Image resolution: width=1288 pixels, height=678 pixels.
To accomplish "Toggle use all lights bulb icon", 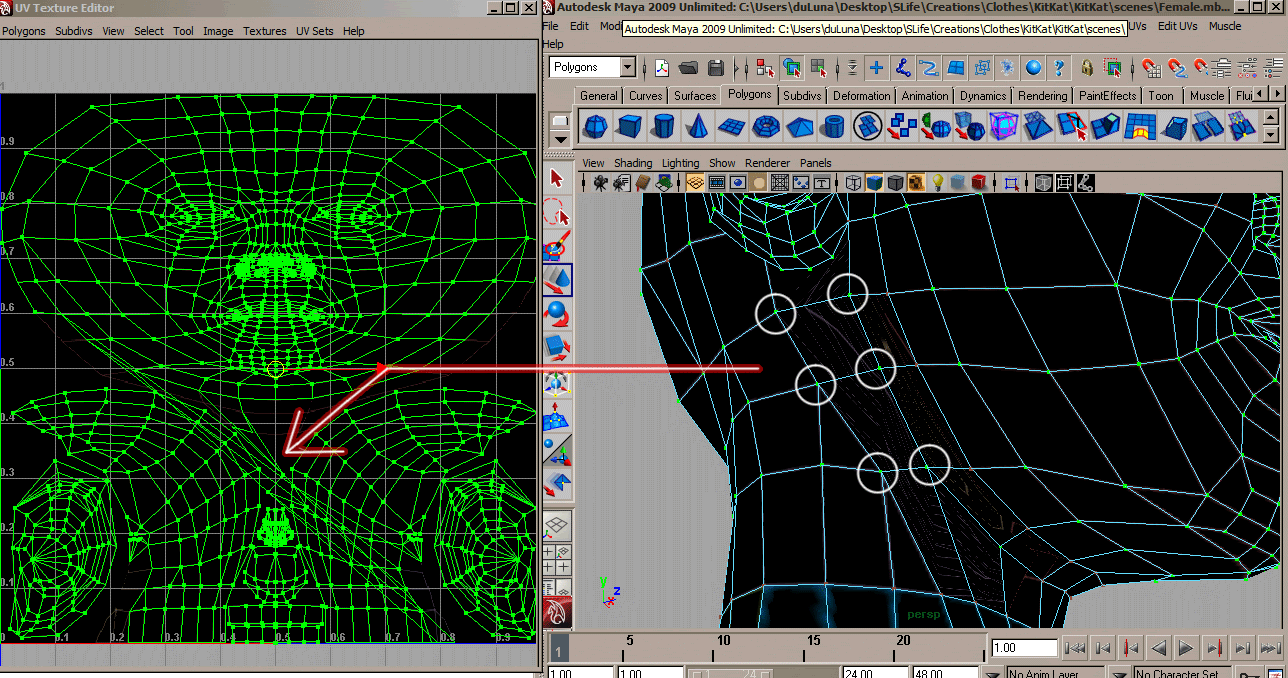I will coord(938,183).
